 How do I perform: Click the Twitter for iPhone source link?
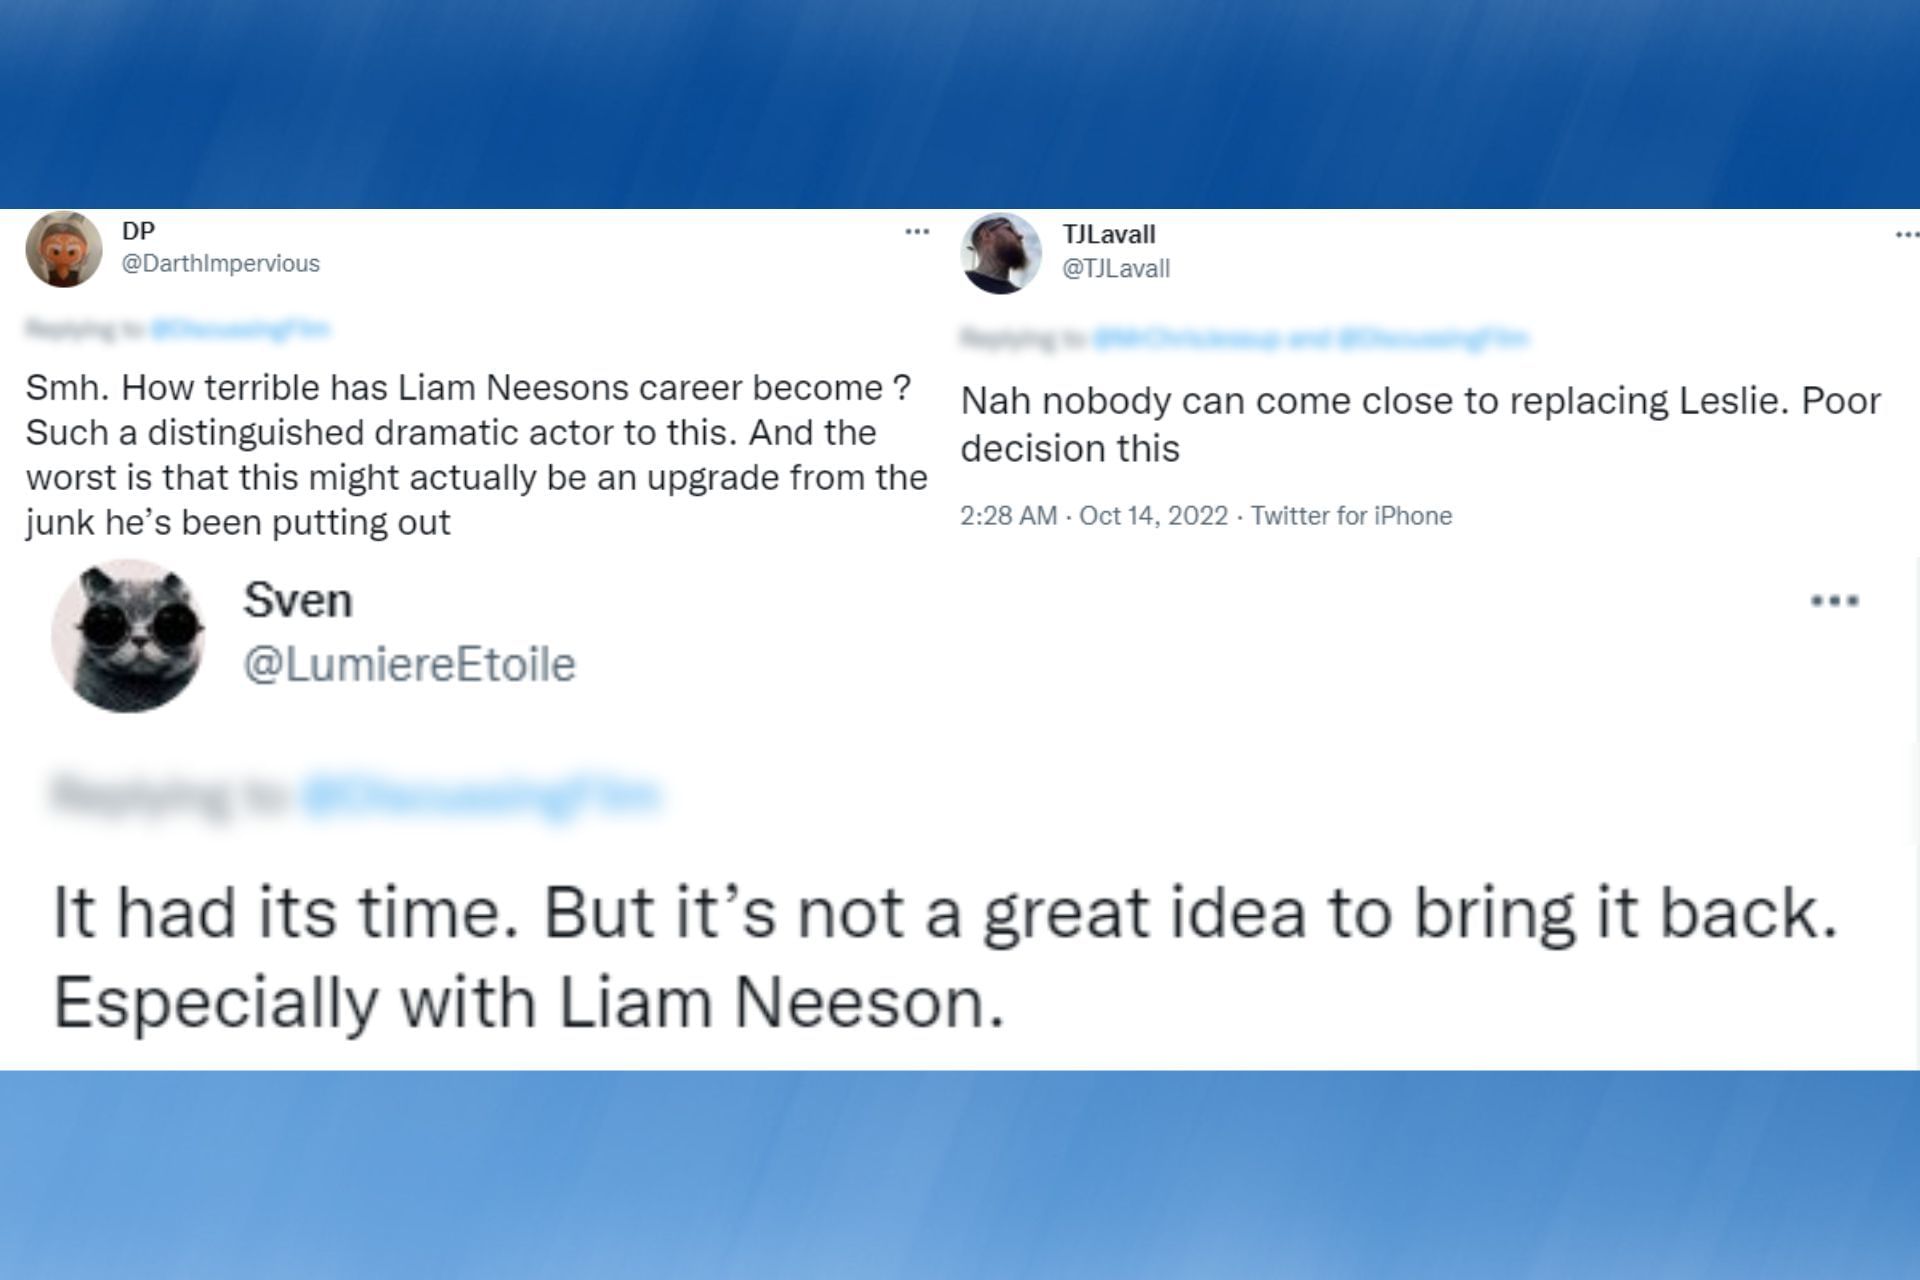click(1351, 516)
